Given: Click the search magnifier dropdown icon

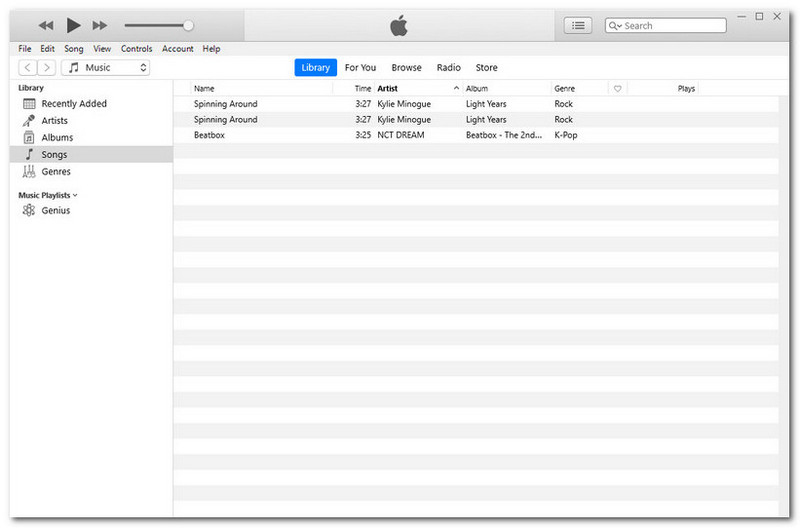Looking at the screenshot, I should pyautogui.click(x=615, y=26).
